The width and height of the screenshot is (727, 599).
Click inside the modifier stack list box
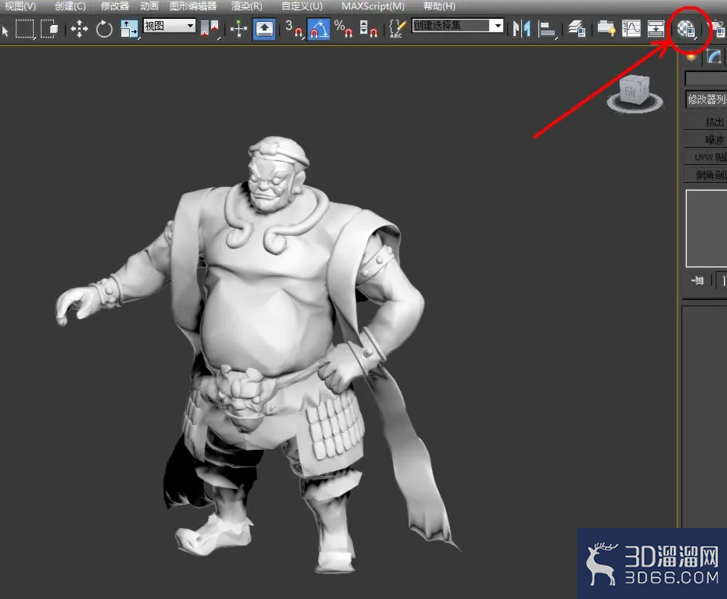click(x=707, y=228)
